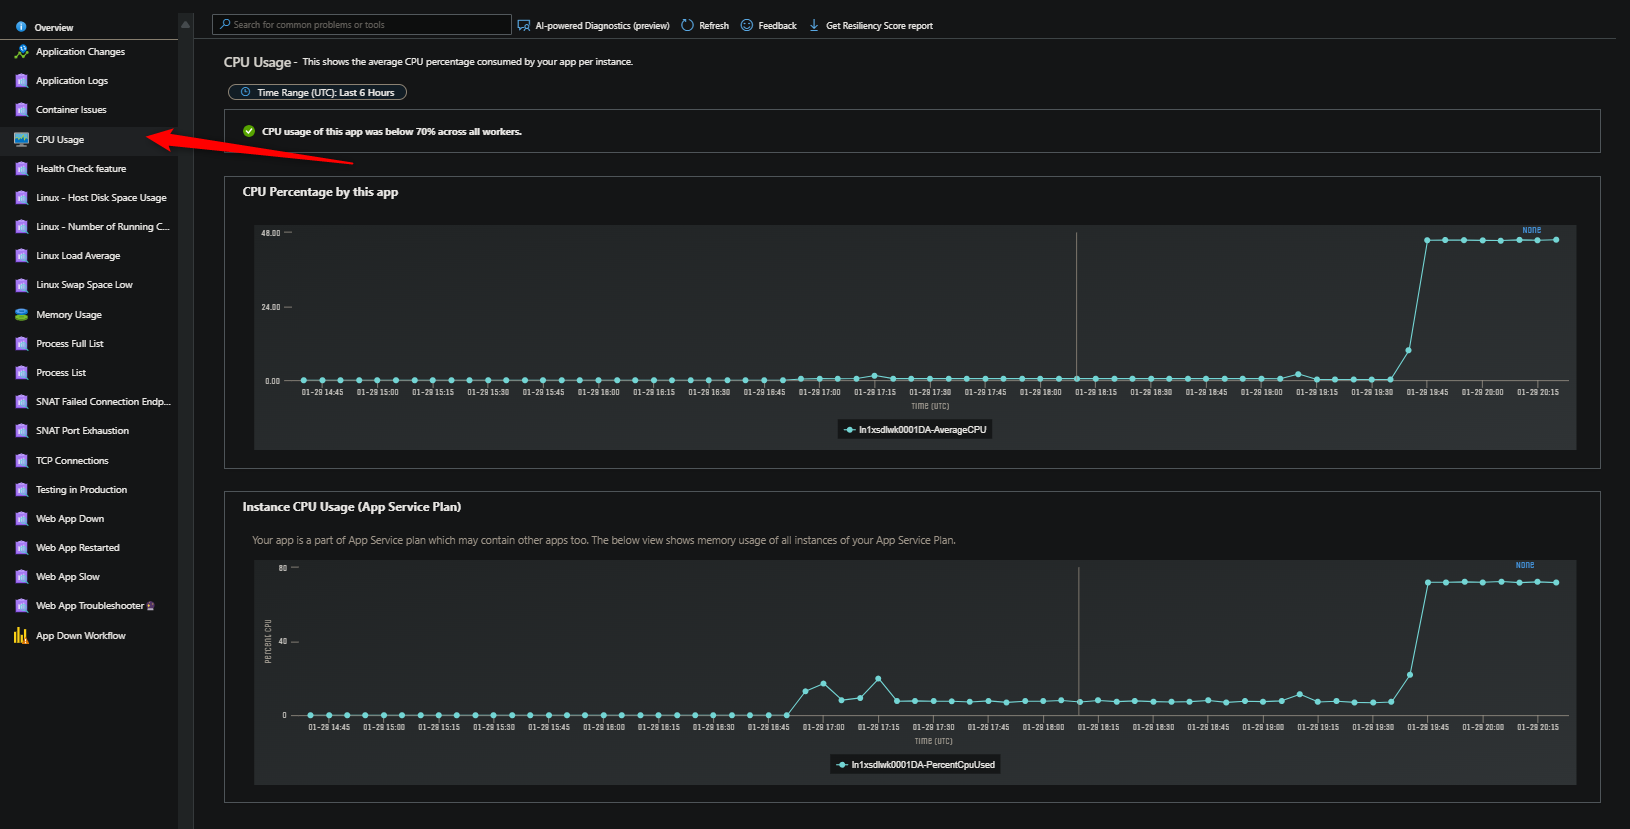This screenshot has height=829, width=1630.
Task: Click the CPU Percentage by this app heading
Action: tap(320, 192)
